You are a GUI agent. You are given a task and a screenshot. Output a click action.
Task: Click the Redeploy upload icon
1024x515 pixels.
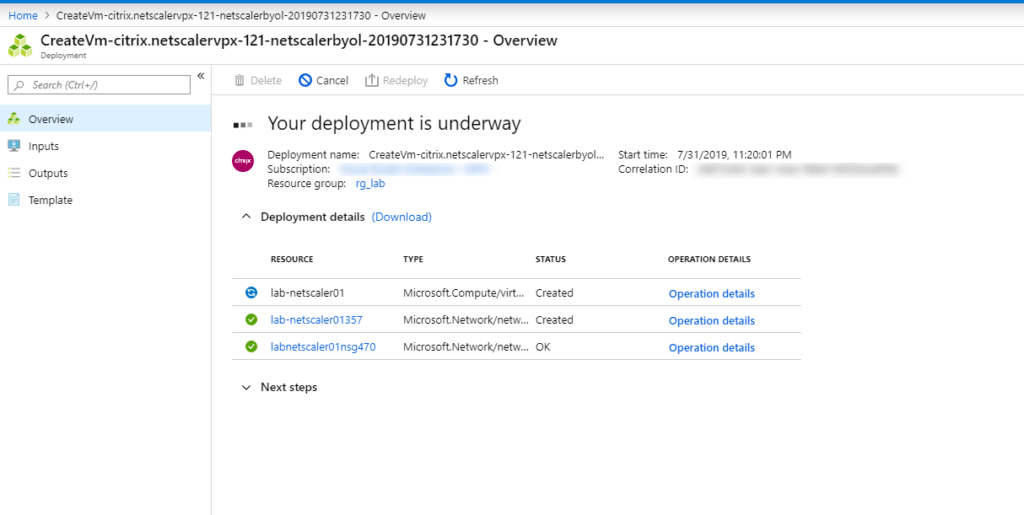tap(372, 80)
